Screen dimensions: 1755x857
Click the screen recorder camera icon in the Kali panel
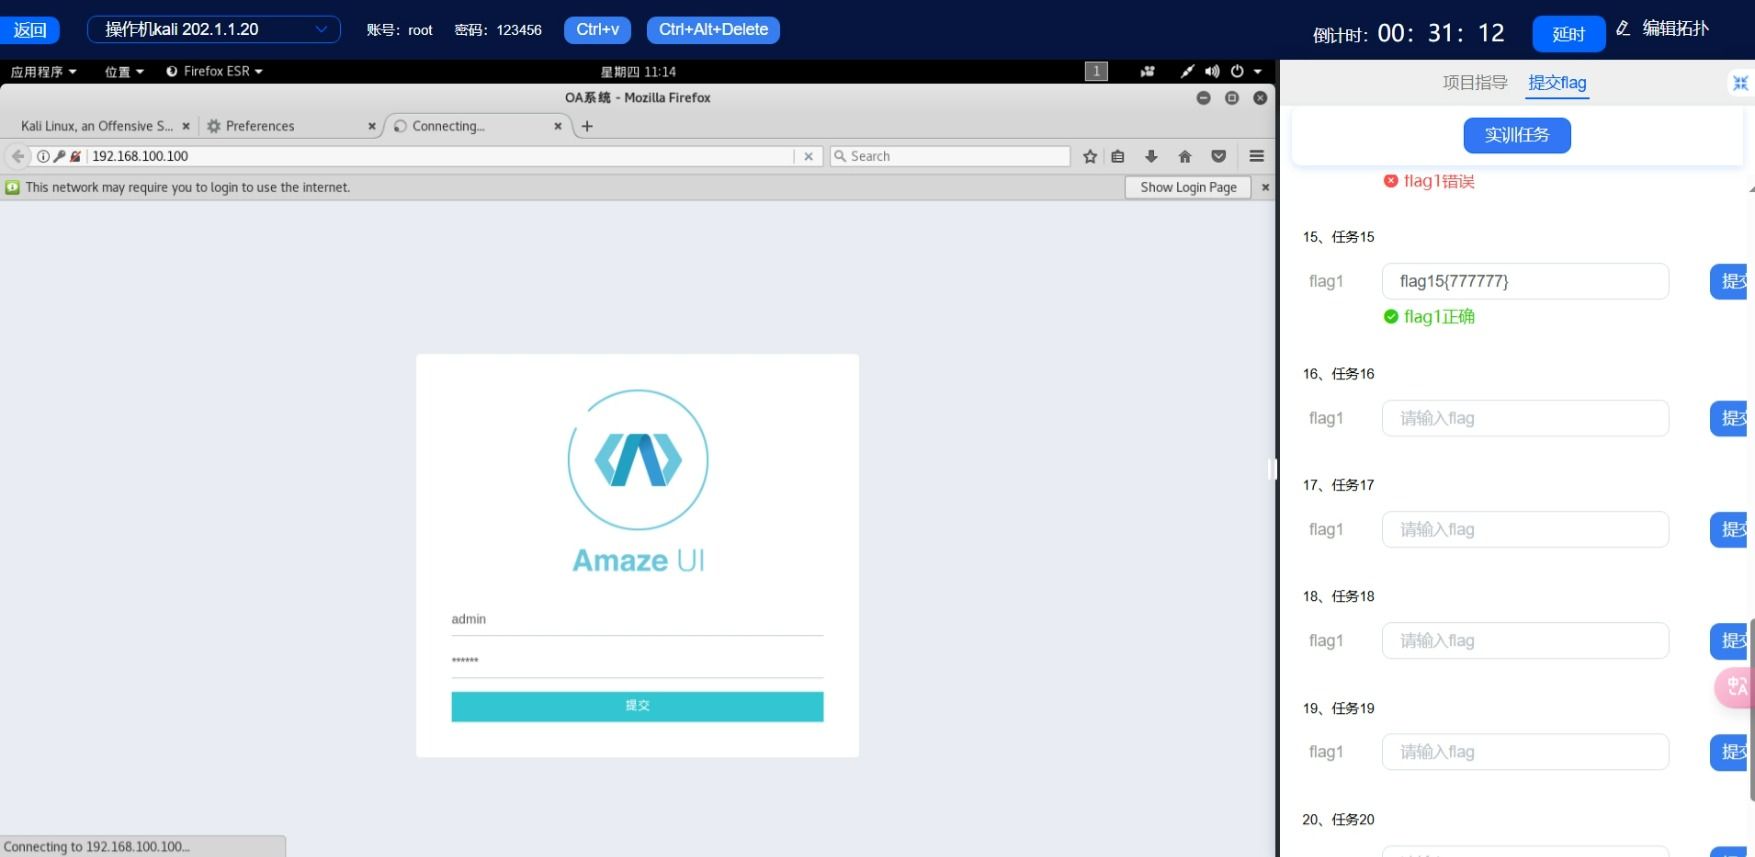click(x=1147, y=71)
